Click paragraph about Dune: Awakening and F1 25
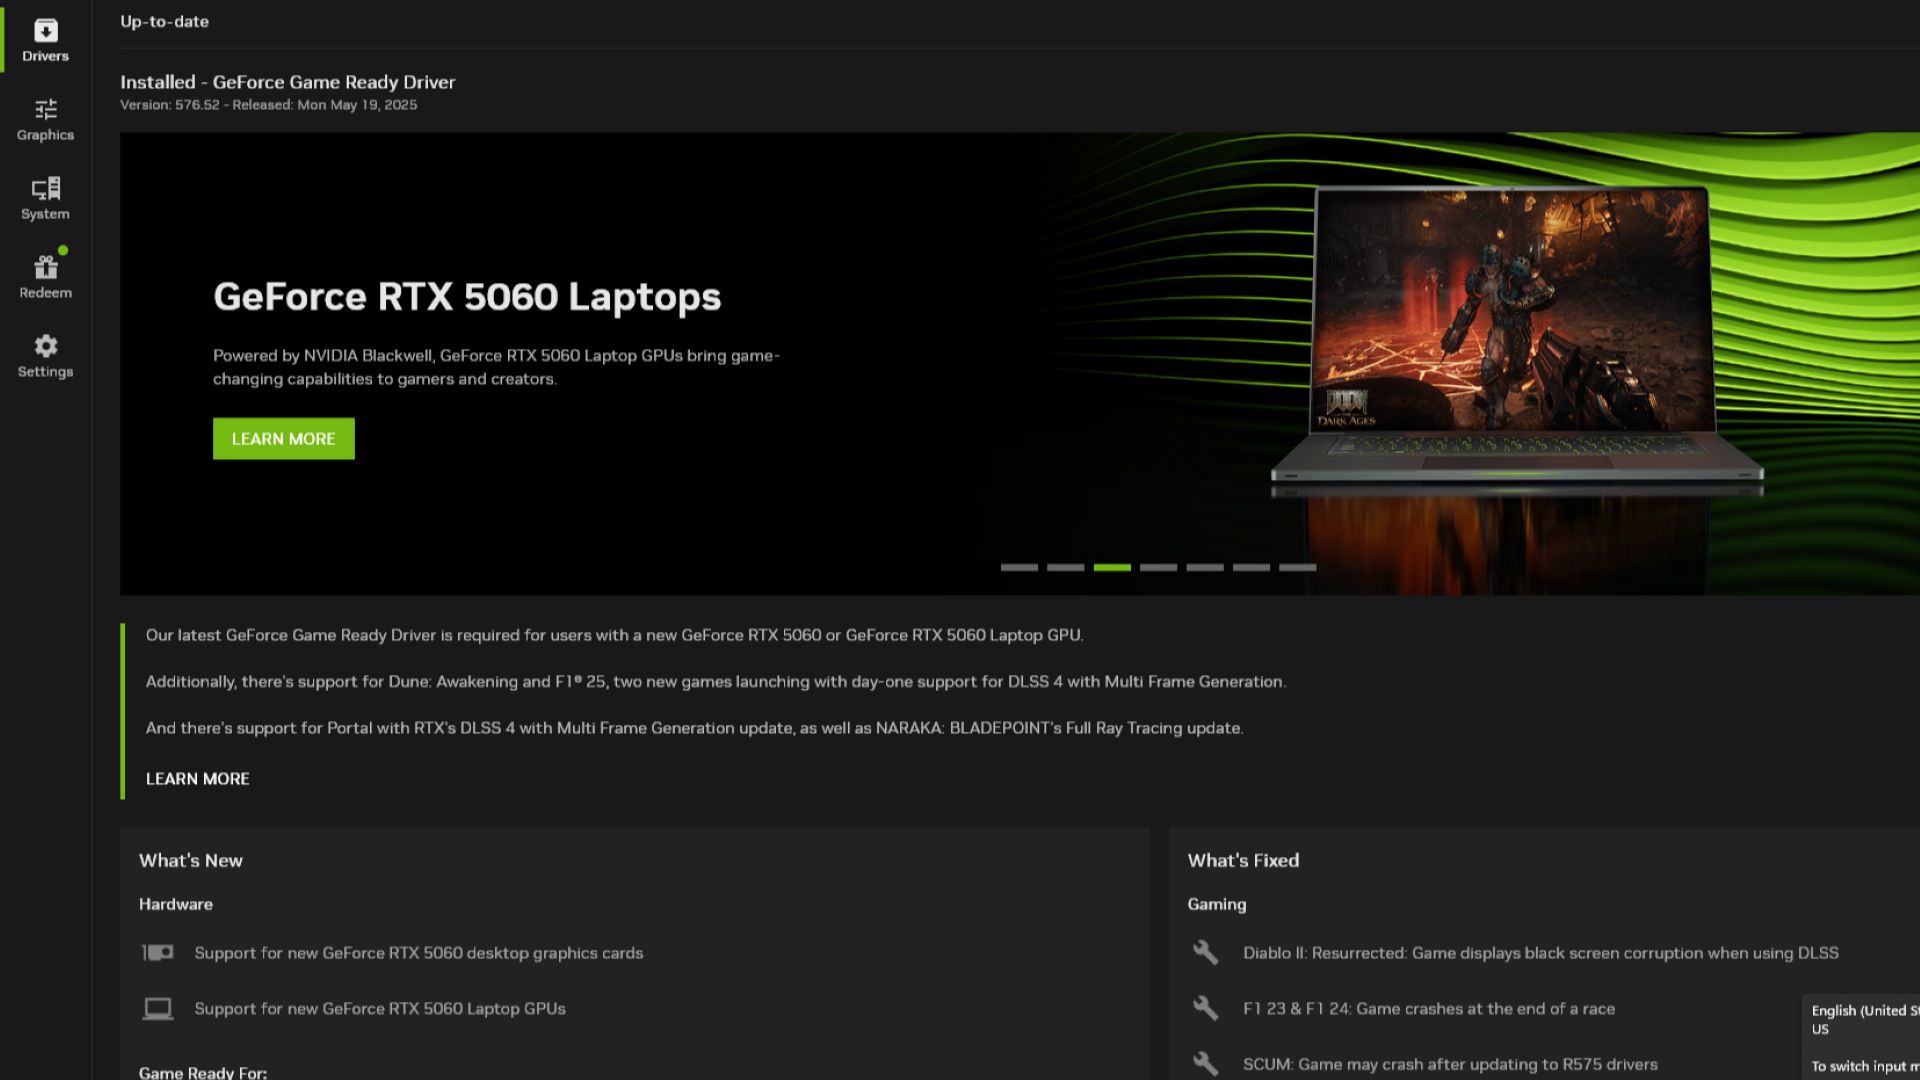Screen dimensions: 1920x1080 pyautogui.click(x=716, y=682)
